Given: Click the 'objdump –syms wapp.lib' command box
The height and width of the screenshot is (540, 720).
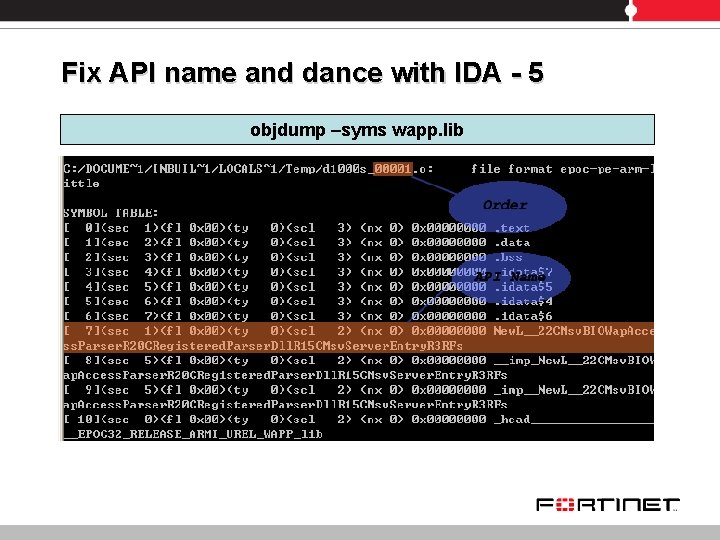Looking at the screenshot, I should (357, 129).
